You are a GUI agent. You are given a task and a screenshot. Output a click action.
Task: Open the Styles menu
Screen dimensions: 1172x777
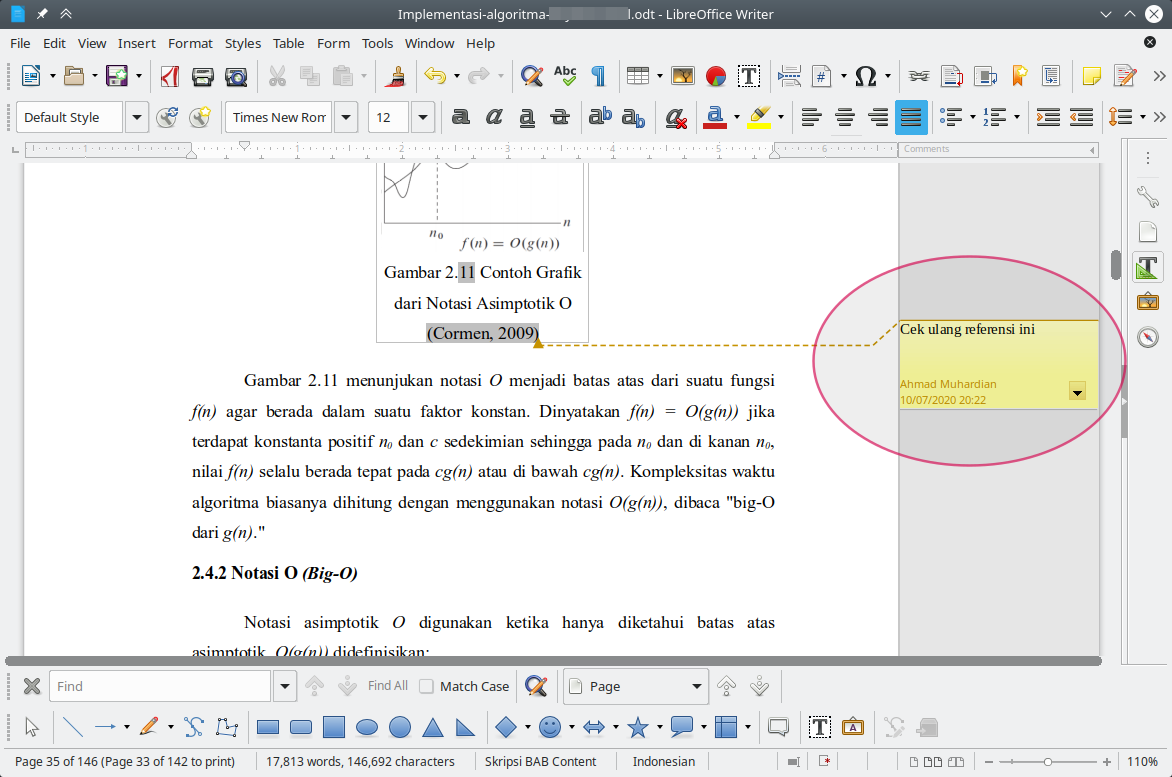coord(242,43)
